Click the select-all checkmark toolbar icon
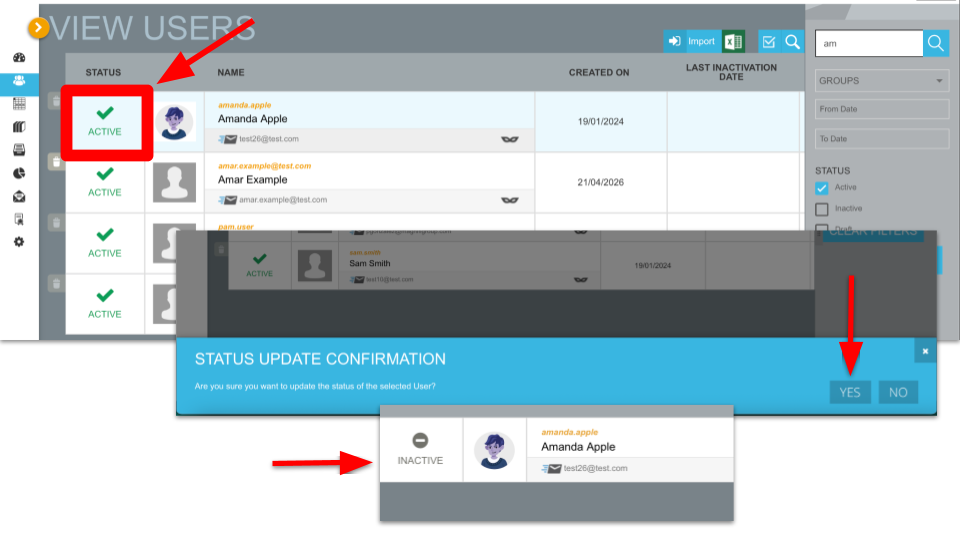The width and height of the screenshot is (960, 540). tap(769, 42)
